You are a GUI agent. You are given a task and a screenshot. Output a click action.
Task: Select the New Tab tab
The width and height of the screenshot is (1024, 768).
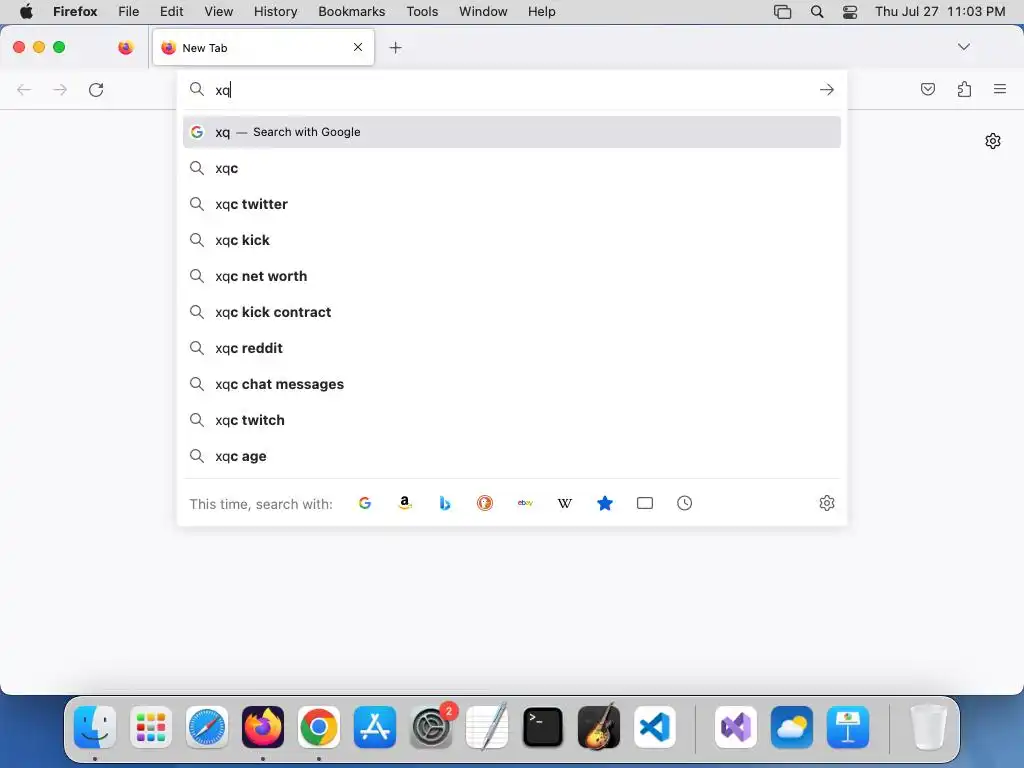[x=263, y=48]
